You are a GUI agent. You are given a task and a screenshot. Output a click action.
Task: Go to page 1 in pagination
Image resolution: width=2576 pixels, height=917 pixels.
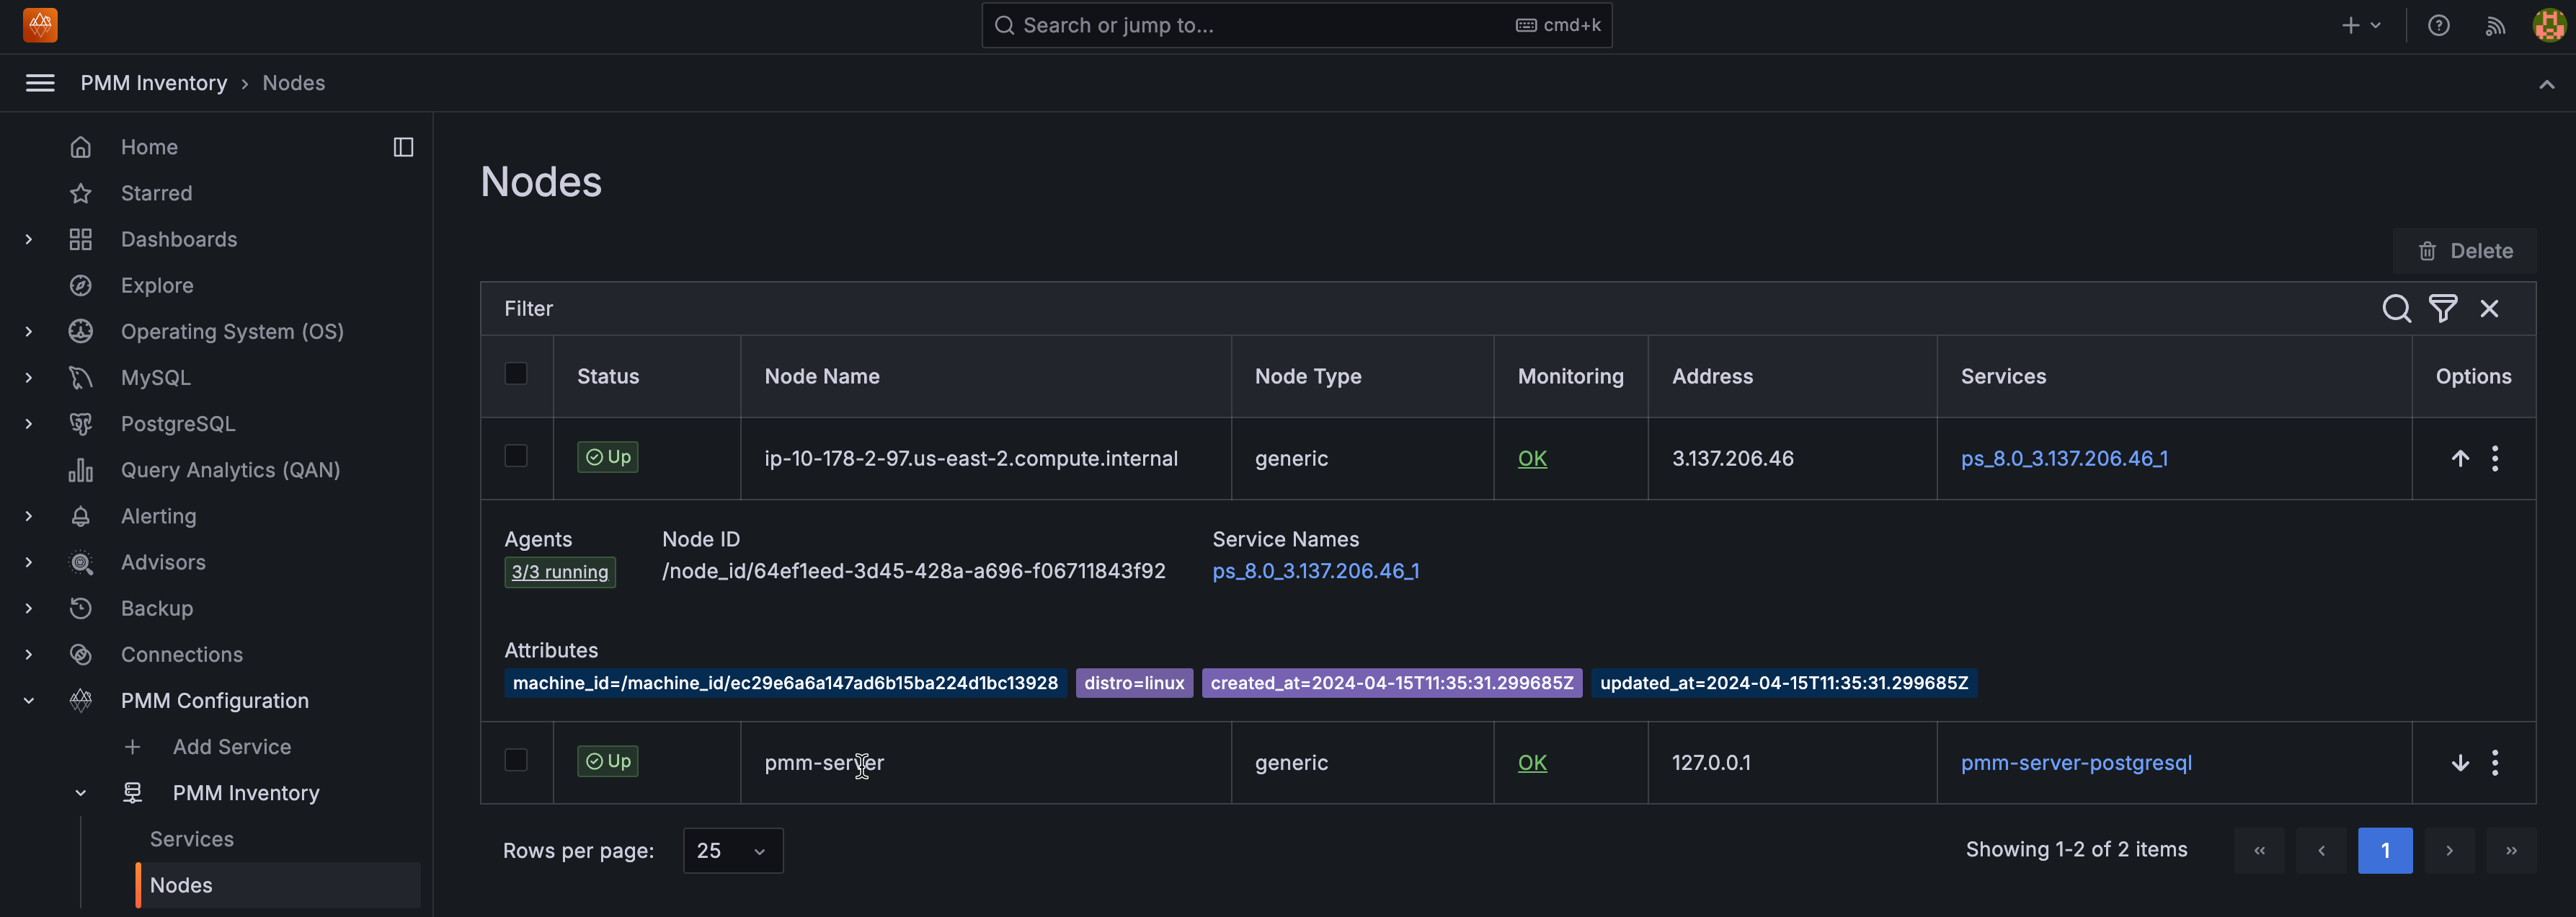[x=2385, y=850]
